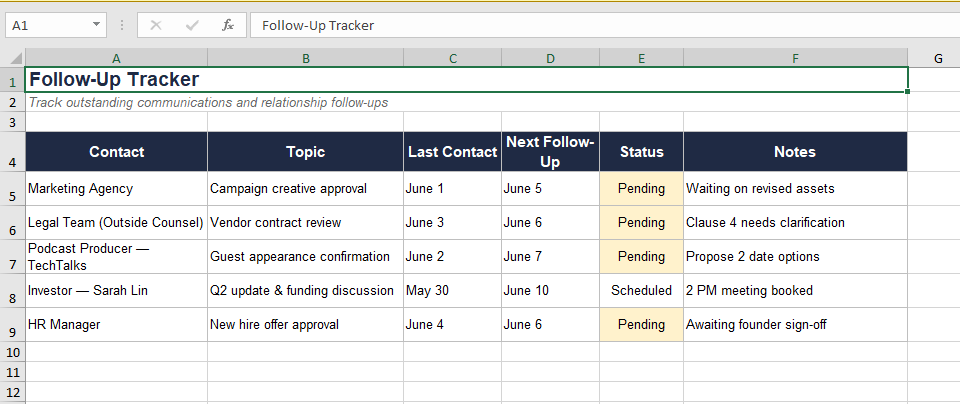Click the Contact header cell

click(x=116, y=151)
